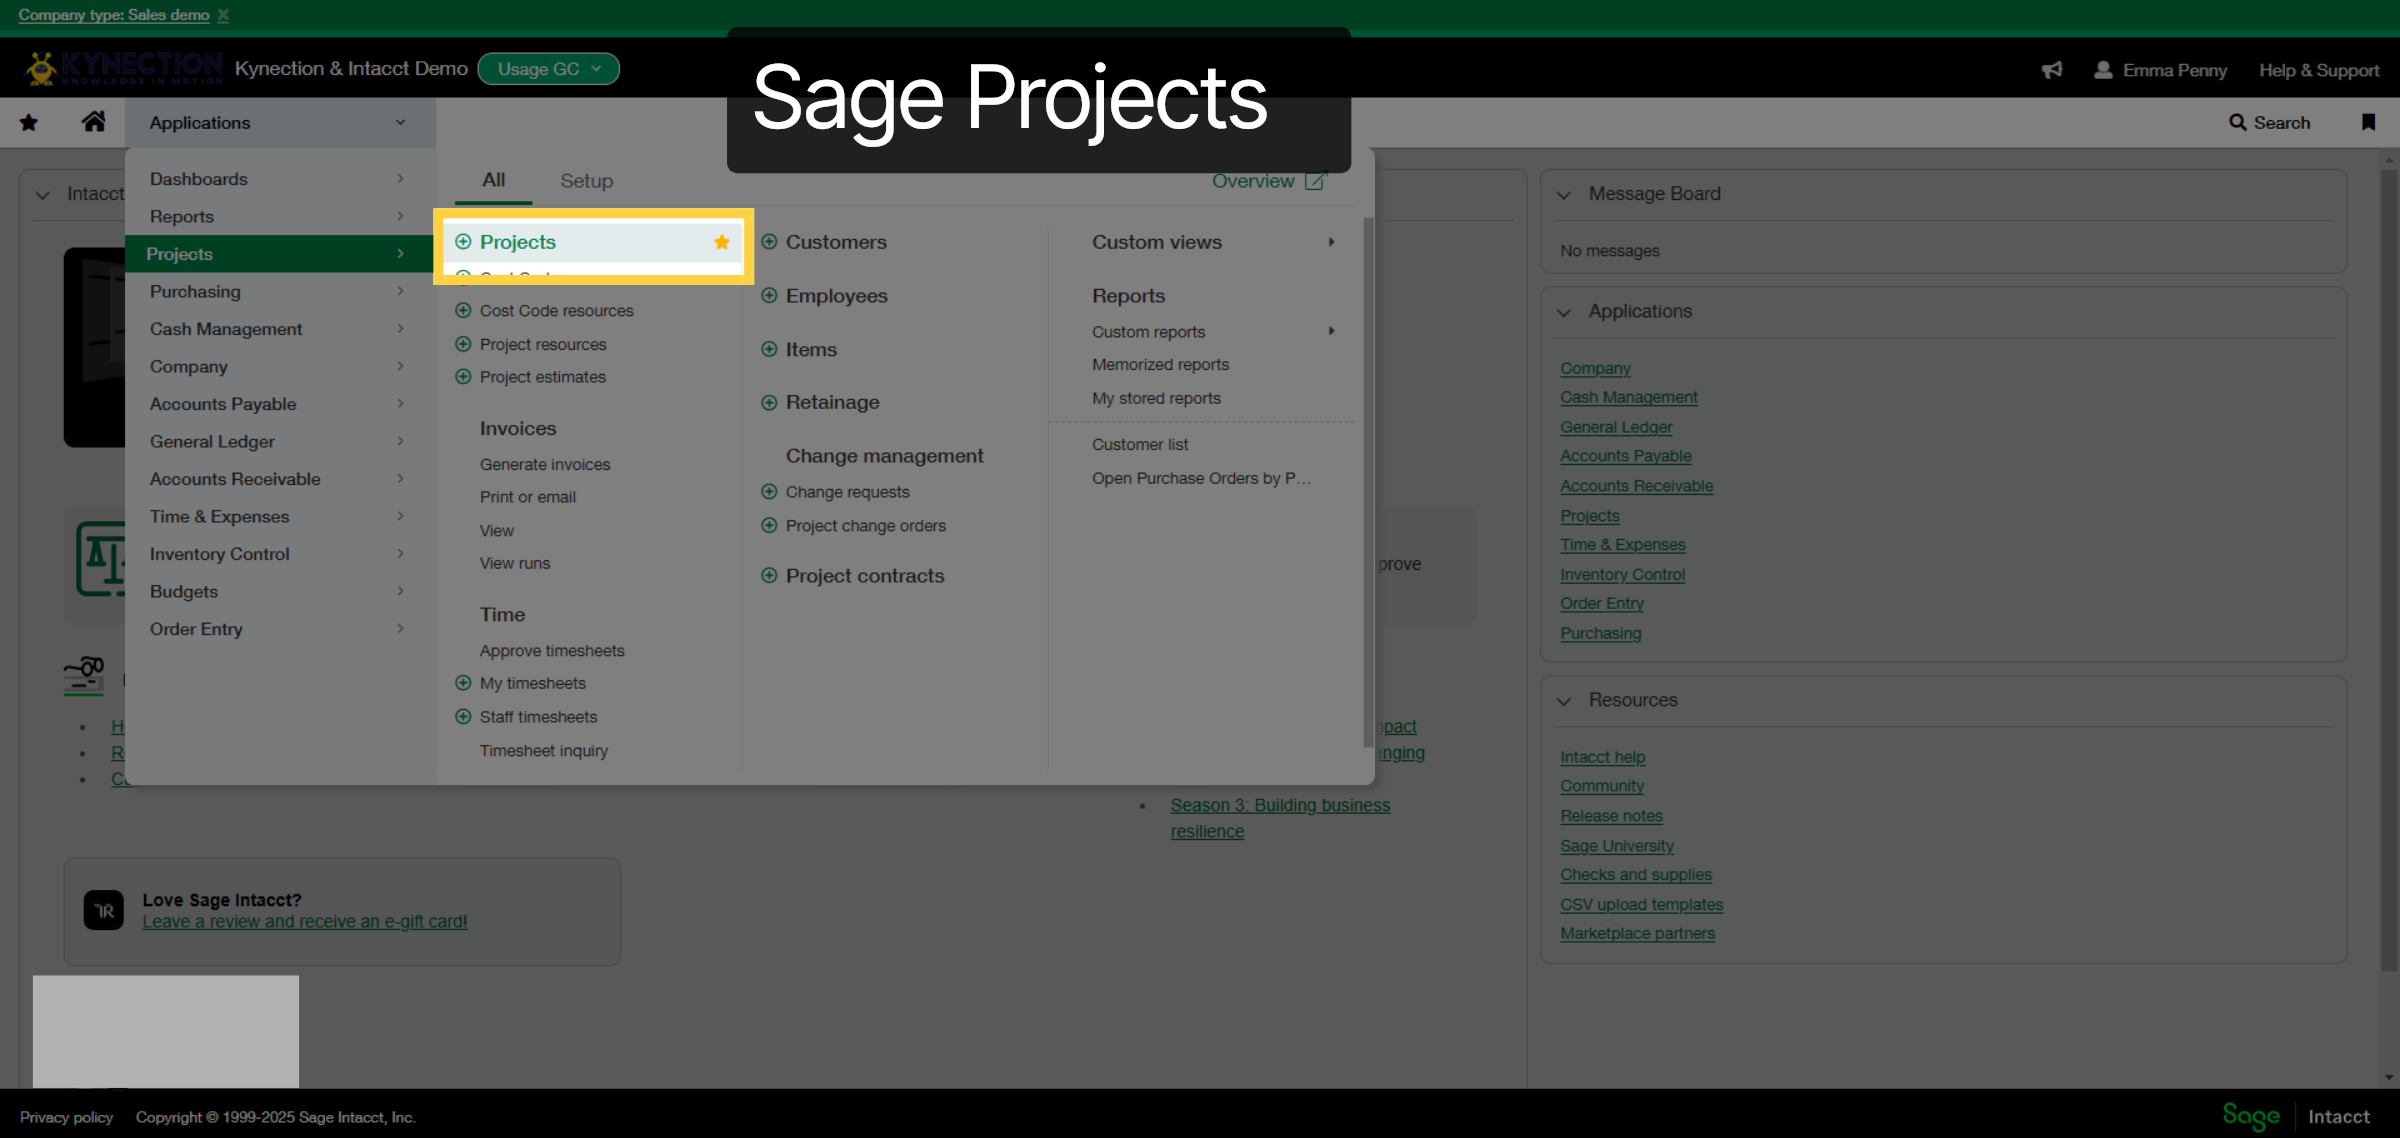Viewport: 2400px width, 1138px height.
Task: Click plus icon beside My timesheets
Action: click(x=463, y=683)
